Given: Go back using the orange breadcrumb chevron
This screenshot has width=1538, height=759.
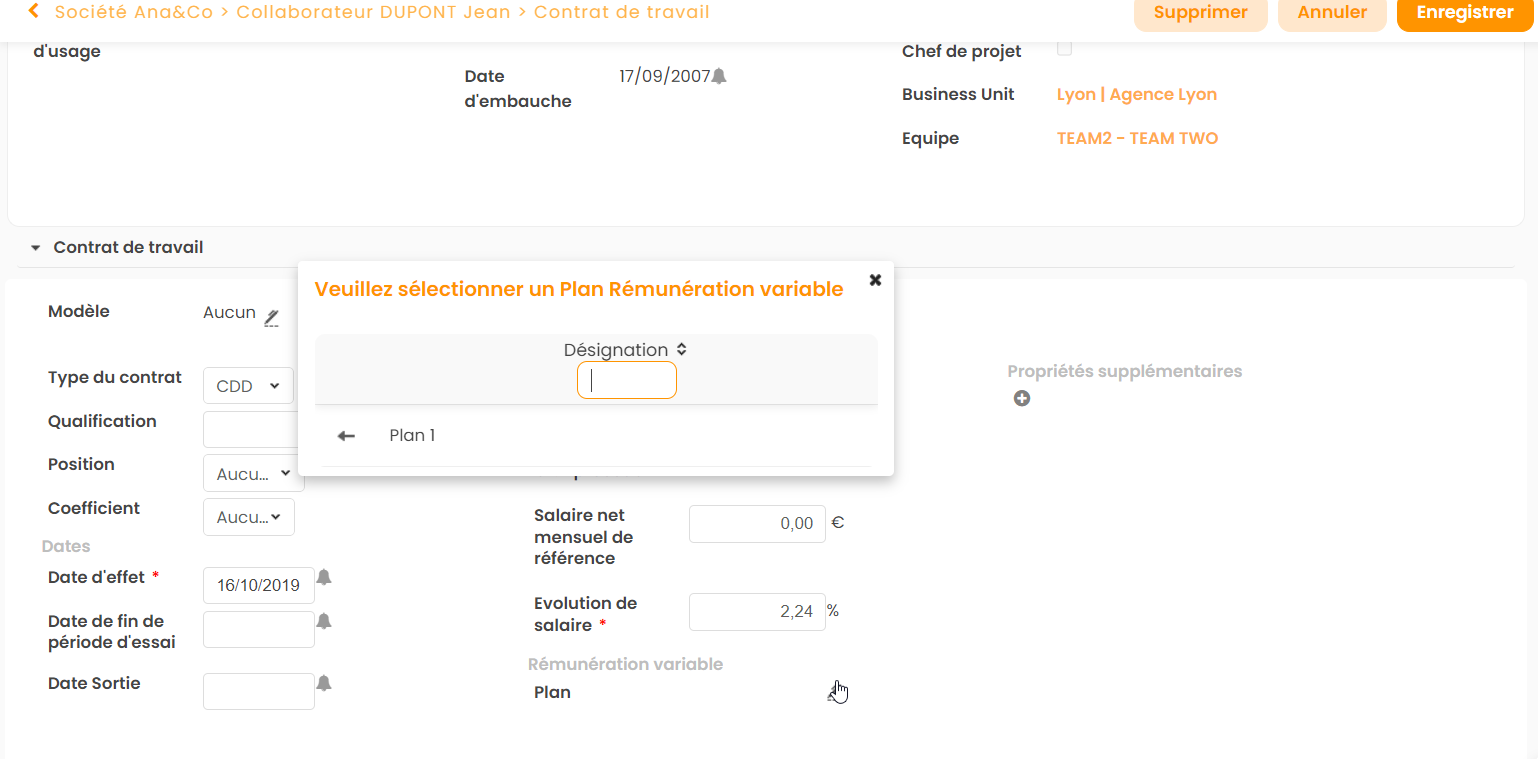Looking at the screenshot, I should pos(34,12).
